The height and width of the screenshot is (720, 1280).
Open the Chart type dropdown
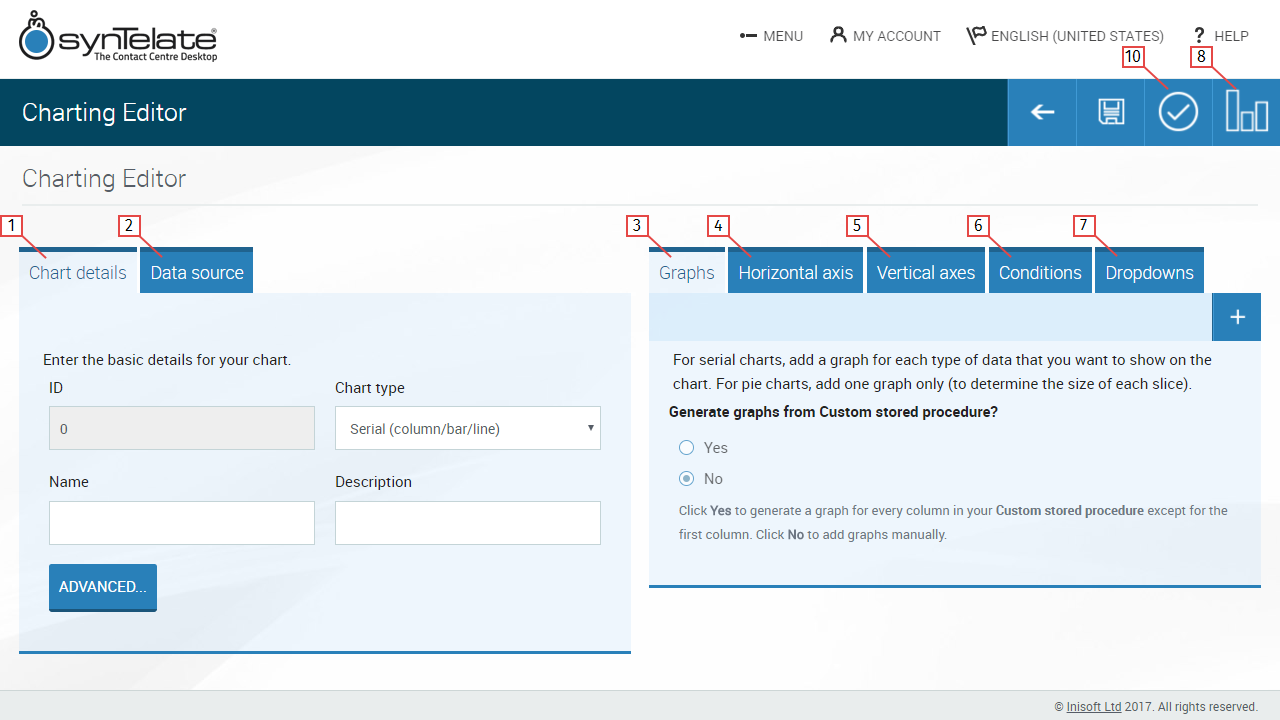coord(467,429)
